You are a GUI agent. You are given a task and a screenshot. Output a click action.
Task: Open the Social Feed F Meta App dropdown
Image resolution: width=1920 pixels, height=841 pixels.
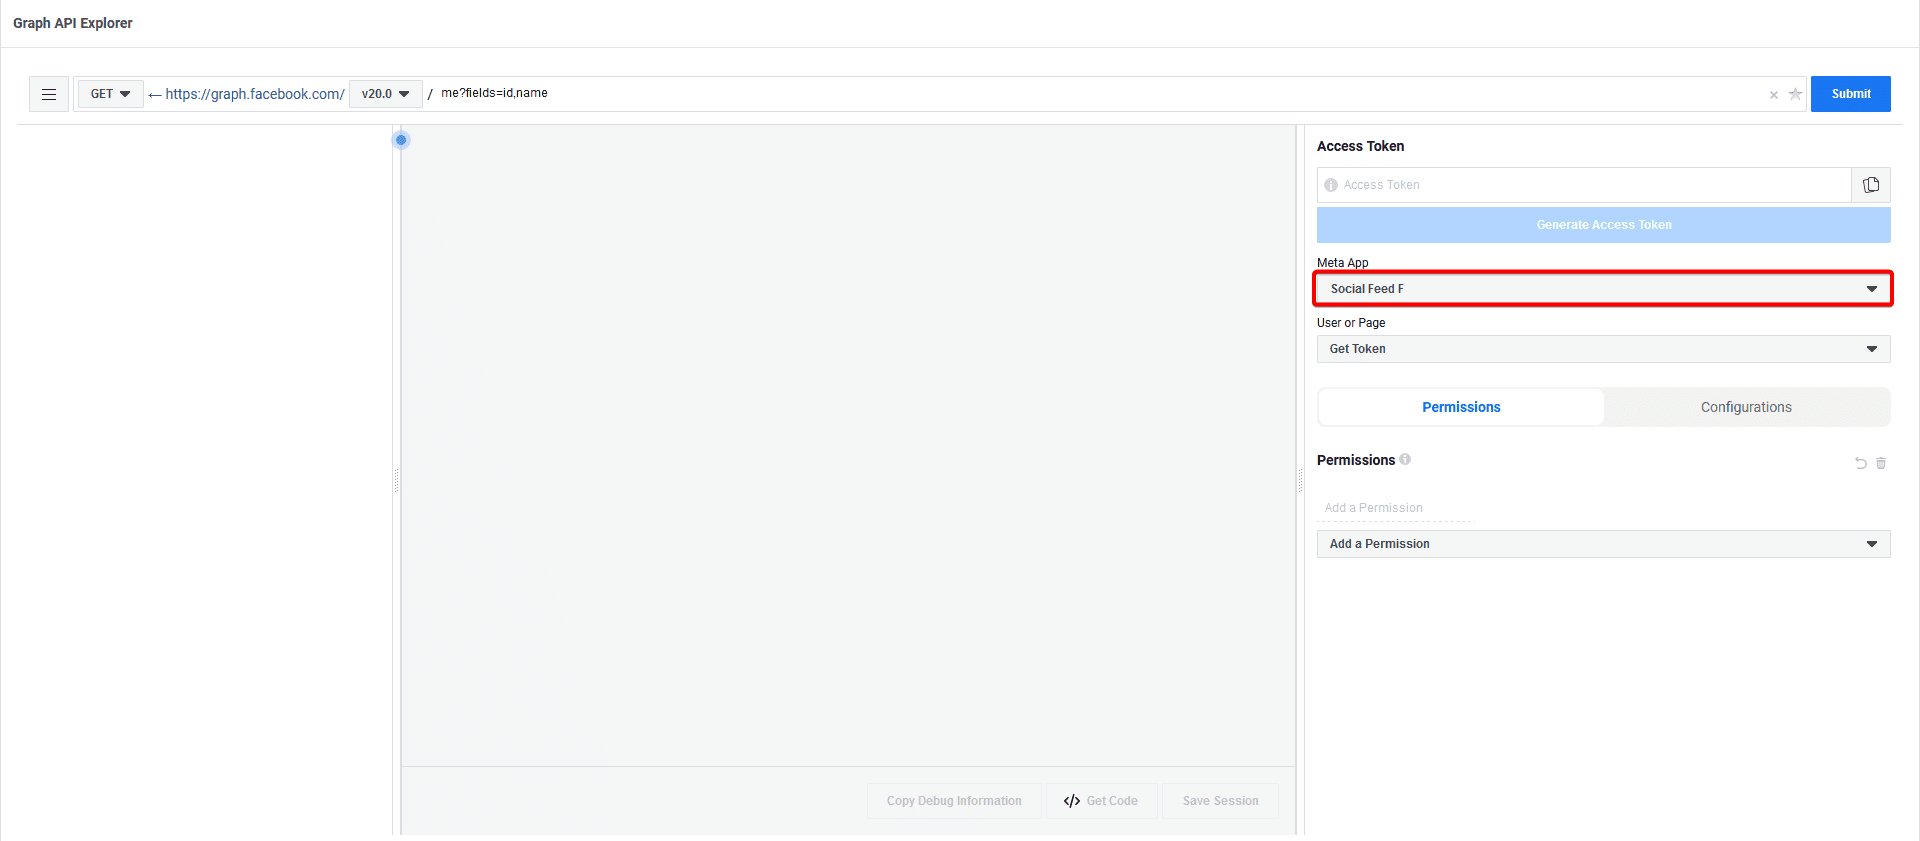[x=1602, y=289]
